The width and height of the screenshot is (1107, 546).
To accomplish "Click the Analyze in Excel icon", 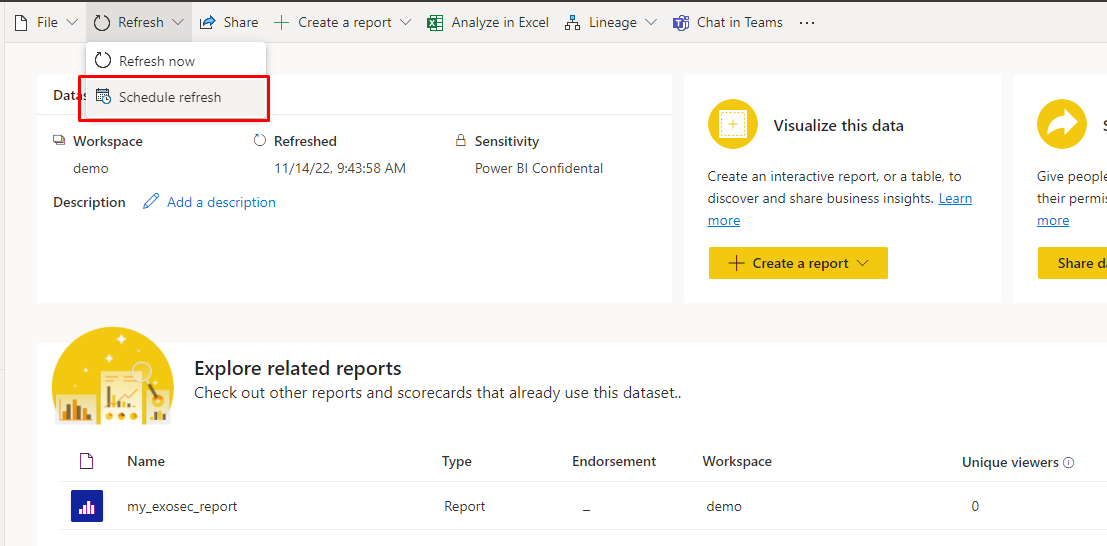I will [x=435, y=22].
